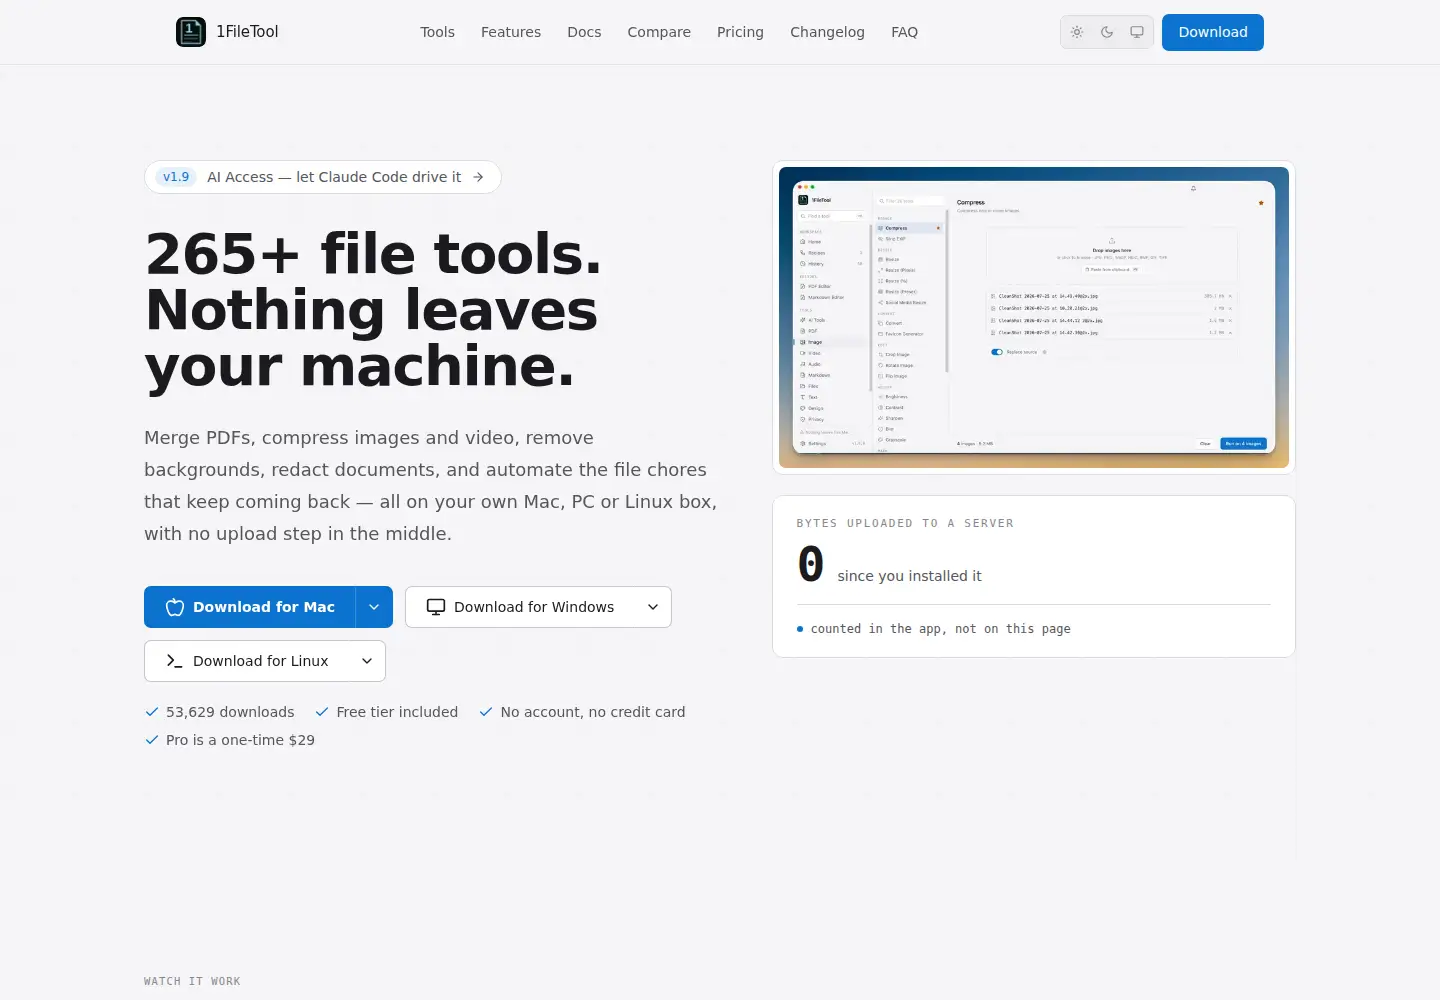This screenshot has width=1440, height=1000.
Task: Click 'Pro is a one-time $29' text
Action: coord(240,740)
